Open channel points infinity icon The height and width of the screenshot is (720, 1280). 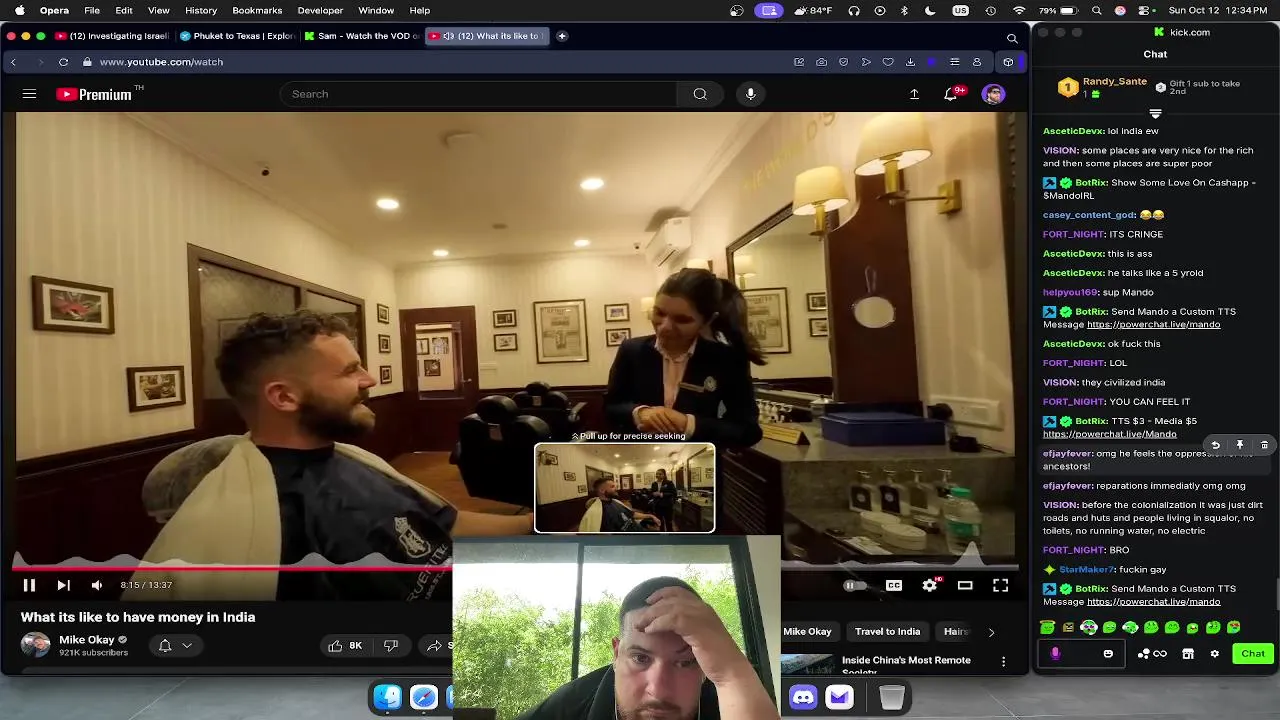pos(1160,654)
